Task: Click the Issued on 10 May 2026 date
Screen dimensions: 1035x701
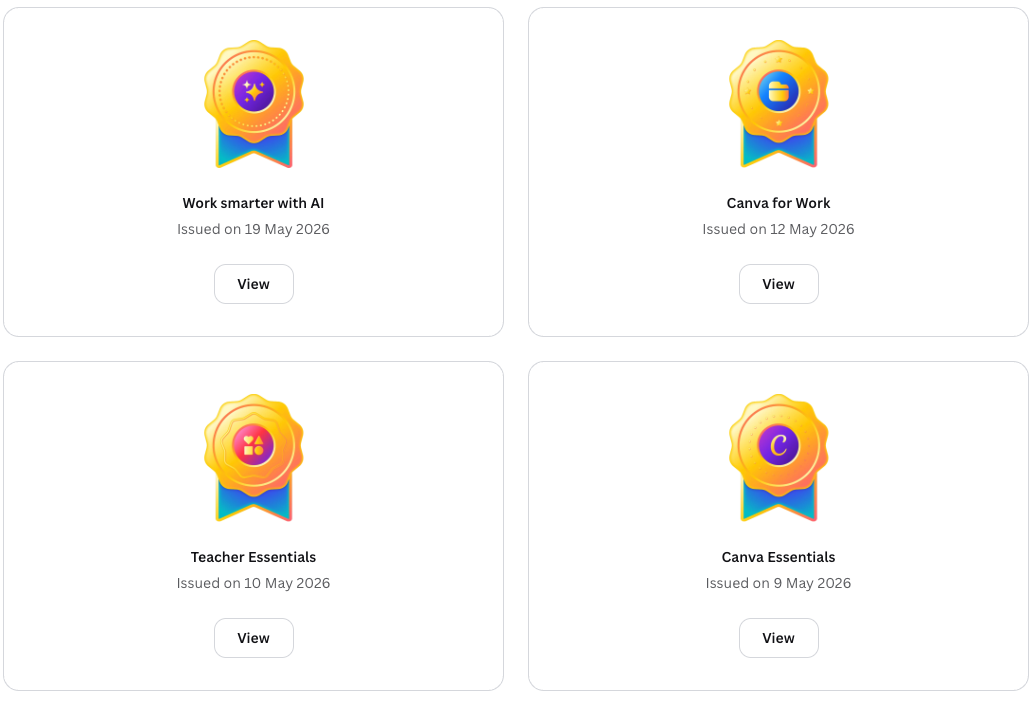Action: point(253,583)
